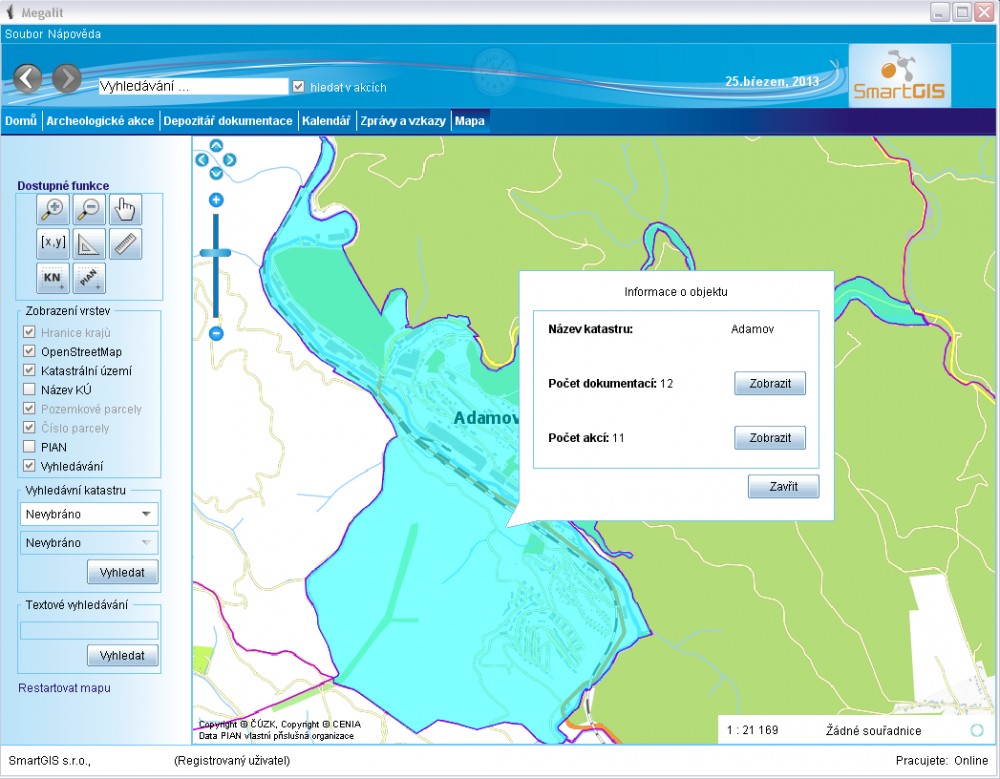Disable the OpenStreetMap layer checkbox
Viewport: 1000px width, 779px height.
click(x=29, y=352)
